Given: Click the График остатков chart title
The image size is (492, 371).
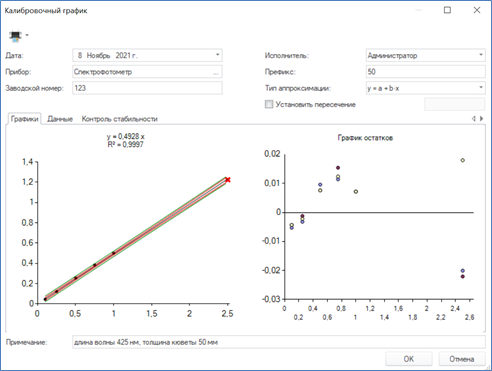Looking at the screenshot, I should [365, 138].
